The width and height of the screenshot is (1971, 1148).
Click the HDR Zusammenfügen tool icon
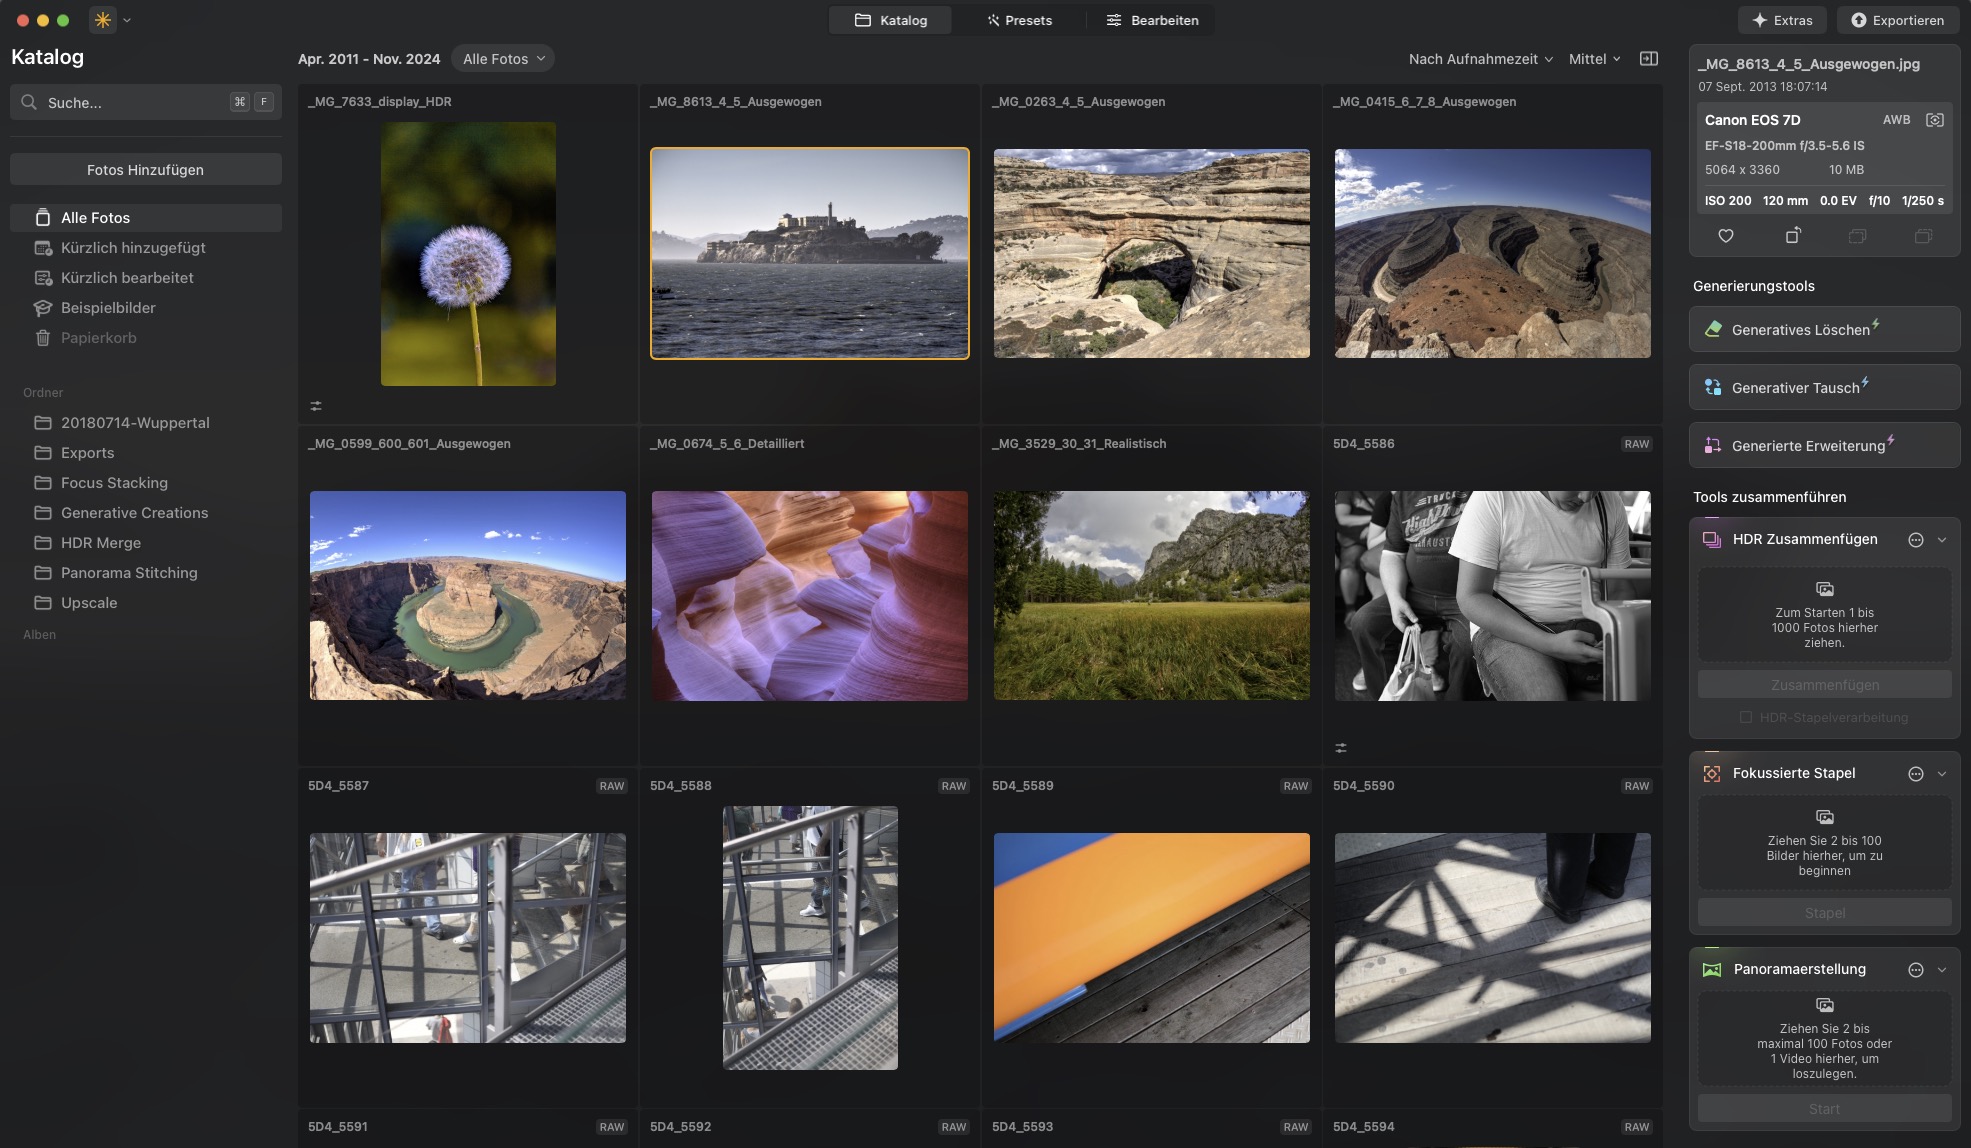click(x=1712, y=540)
